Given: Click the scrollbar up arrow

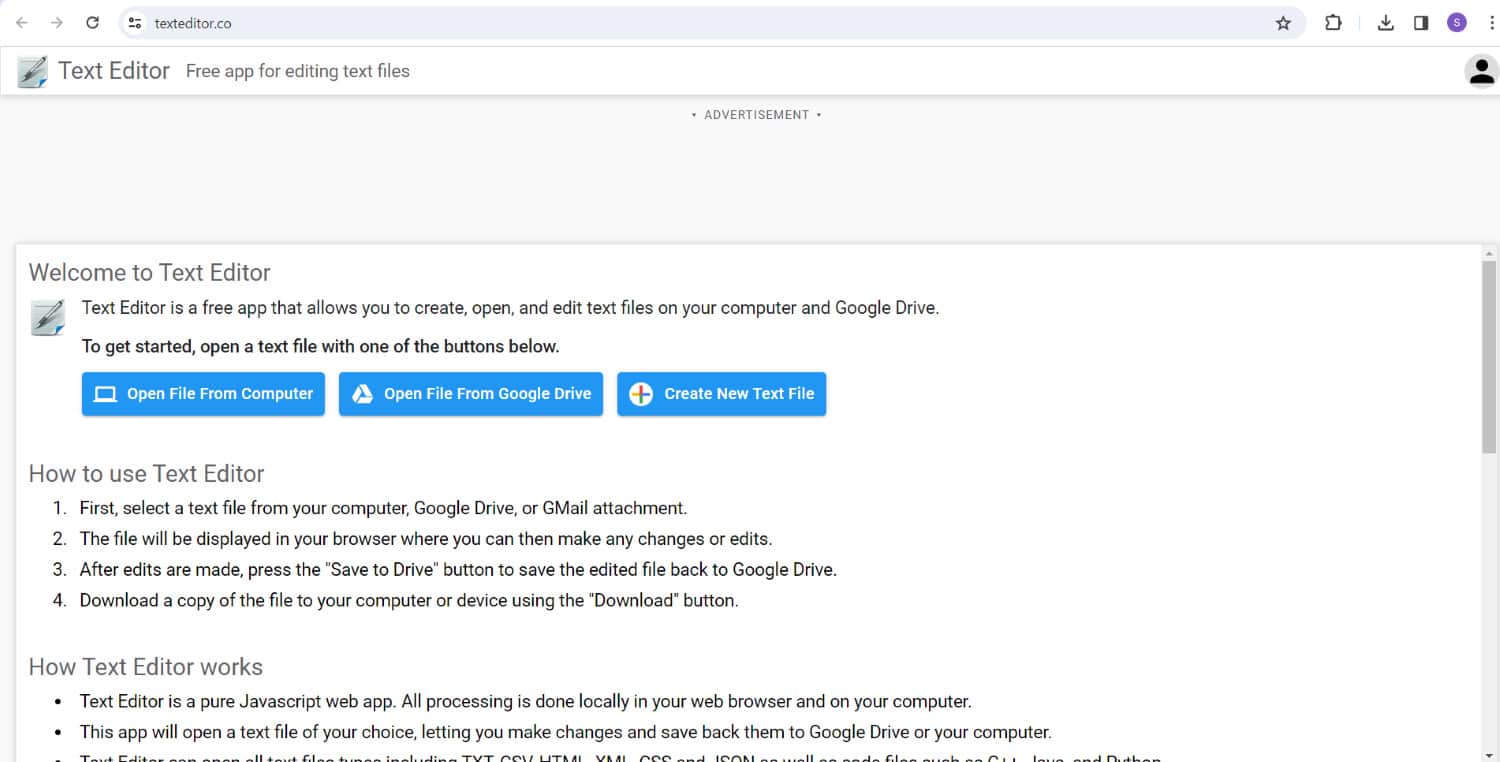Looking at the screenshot, I should click(x=1490, y=253).
